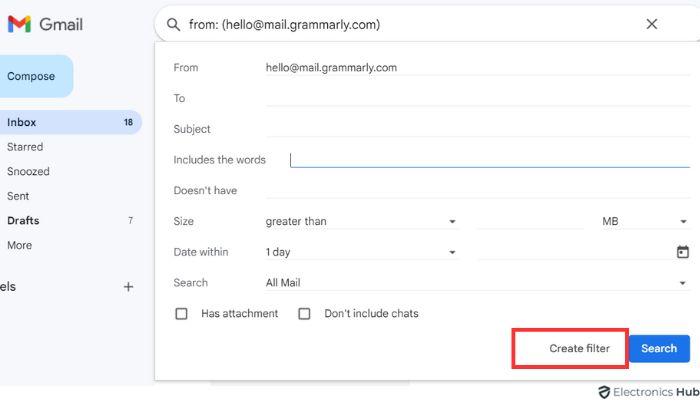This screenshot has width=700, height=400.
Task: Click the Doesn't have input field
Action: 477,191
